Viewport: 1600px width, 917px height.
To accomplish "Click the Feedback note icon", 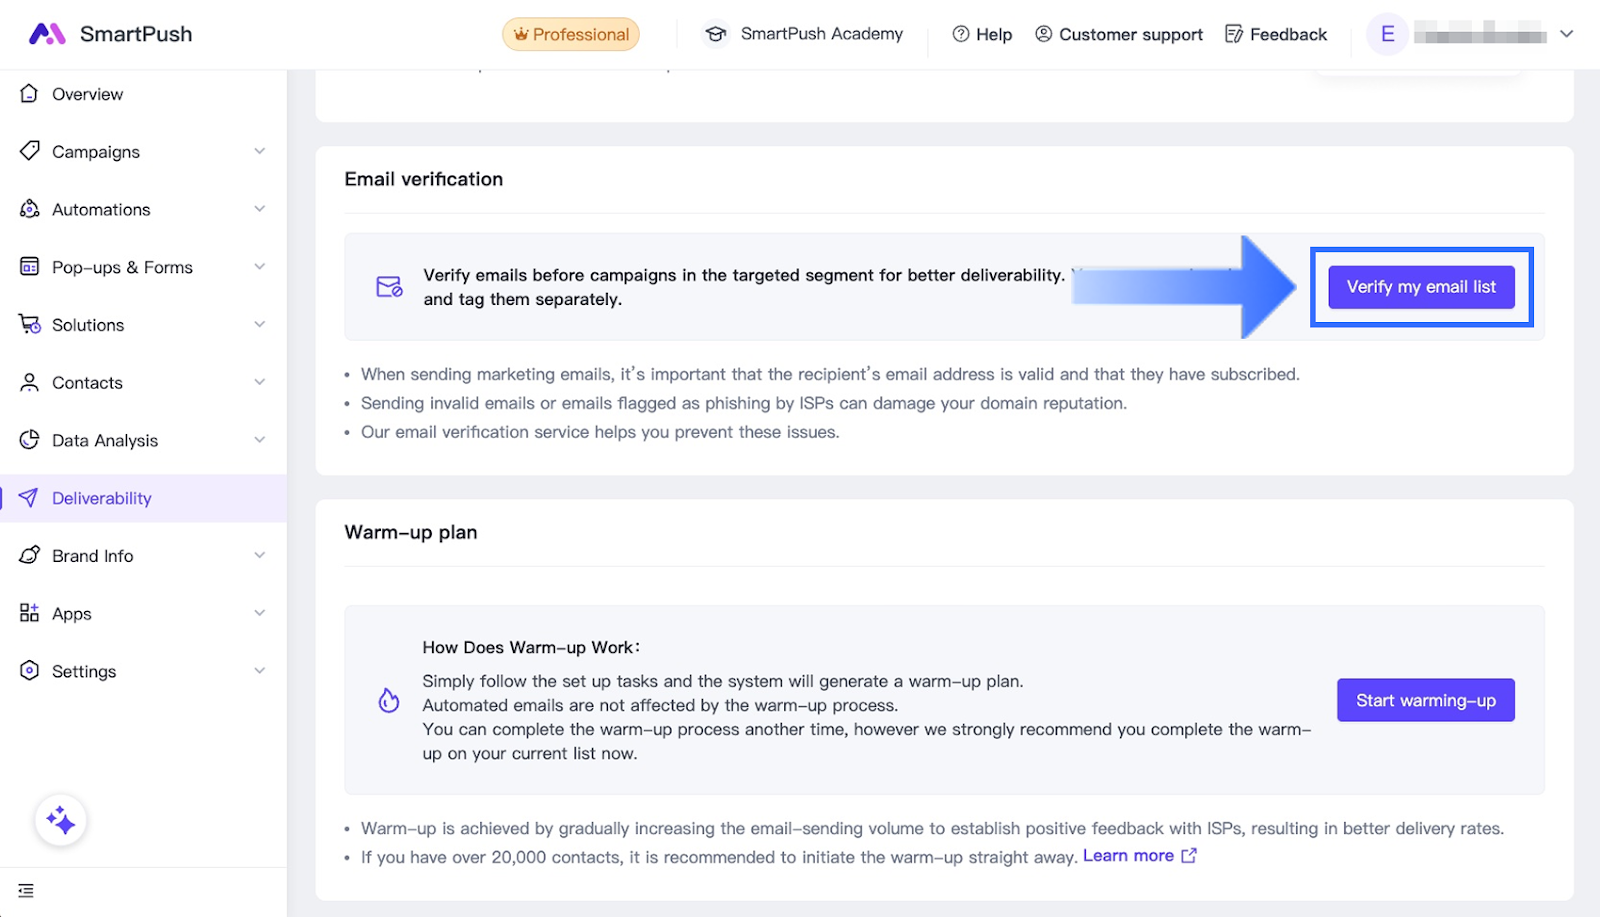I will [x=1234, y=34].
